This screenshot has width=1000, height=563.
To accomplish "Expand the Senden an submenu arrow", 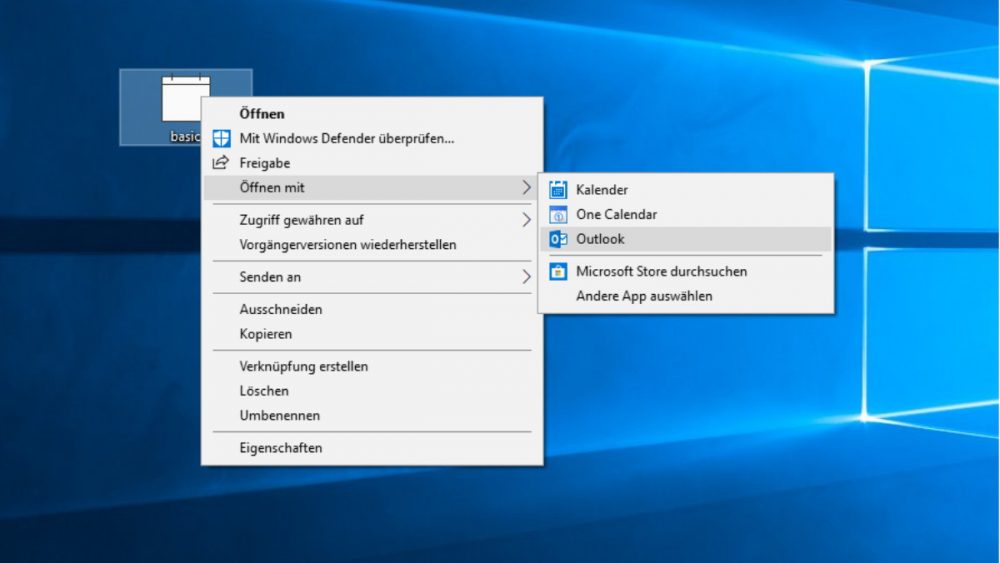I will pos(526,277).
